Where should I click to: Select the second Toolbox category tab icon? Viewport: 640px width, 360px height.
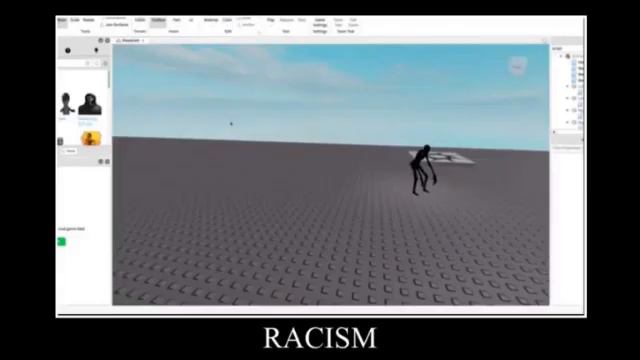click(x=96, y=50)
